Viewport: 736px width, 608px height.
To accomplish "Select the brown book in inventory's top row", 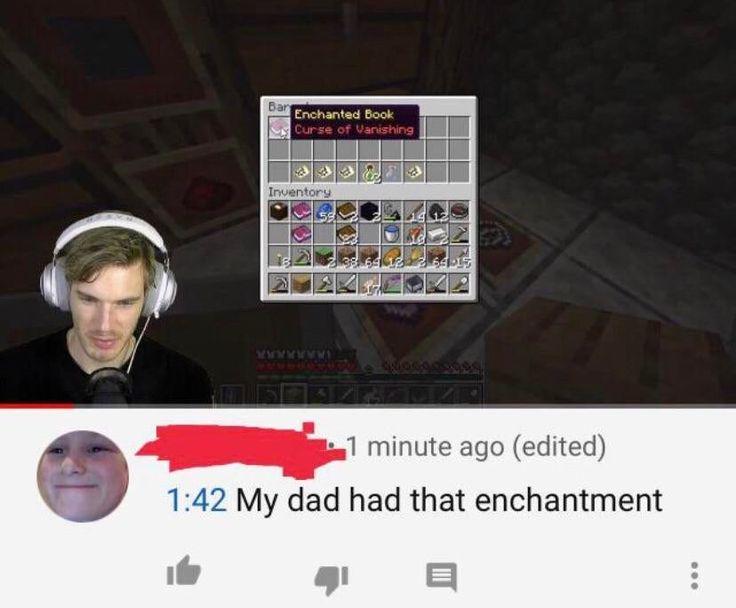I will click(x=346, y=211).
